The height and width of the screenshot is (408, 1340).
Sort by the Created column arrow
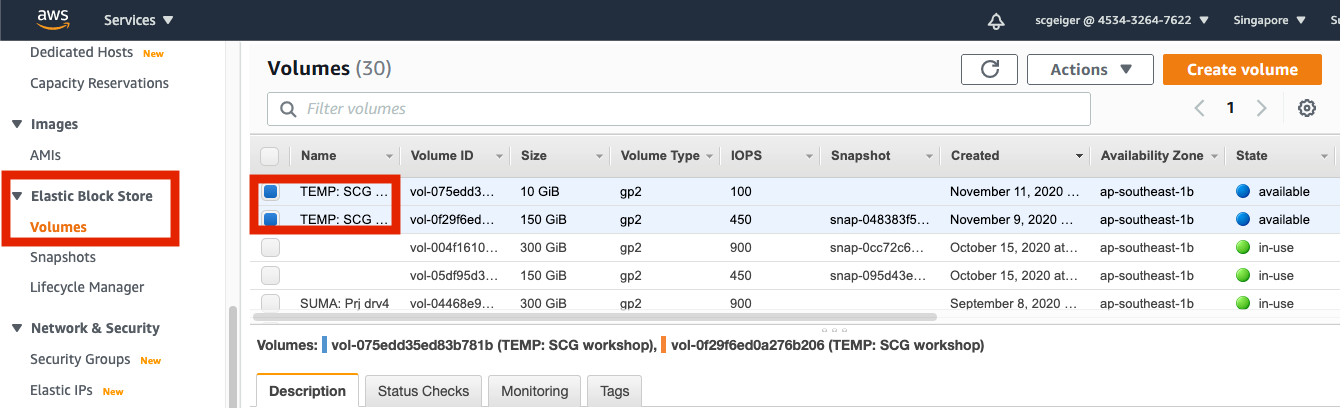coord(1079,156)
